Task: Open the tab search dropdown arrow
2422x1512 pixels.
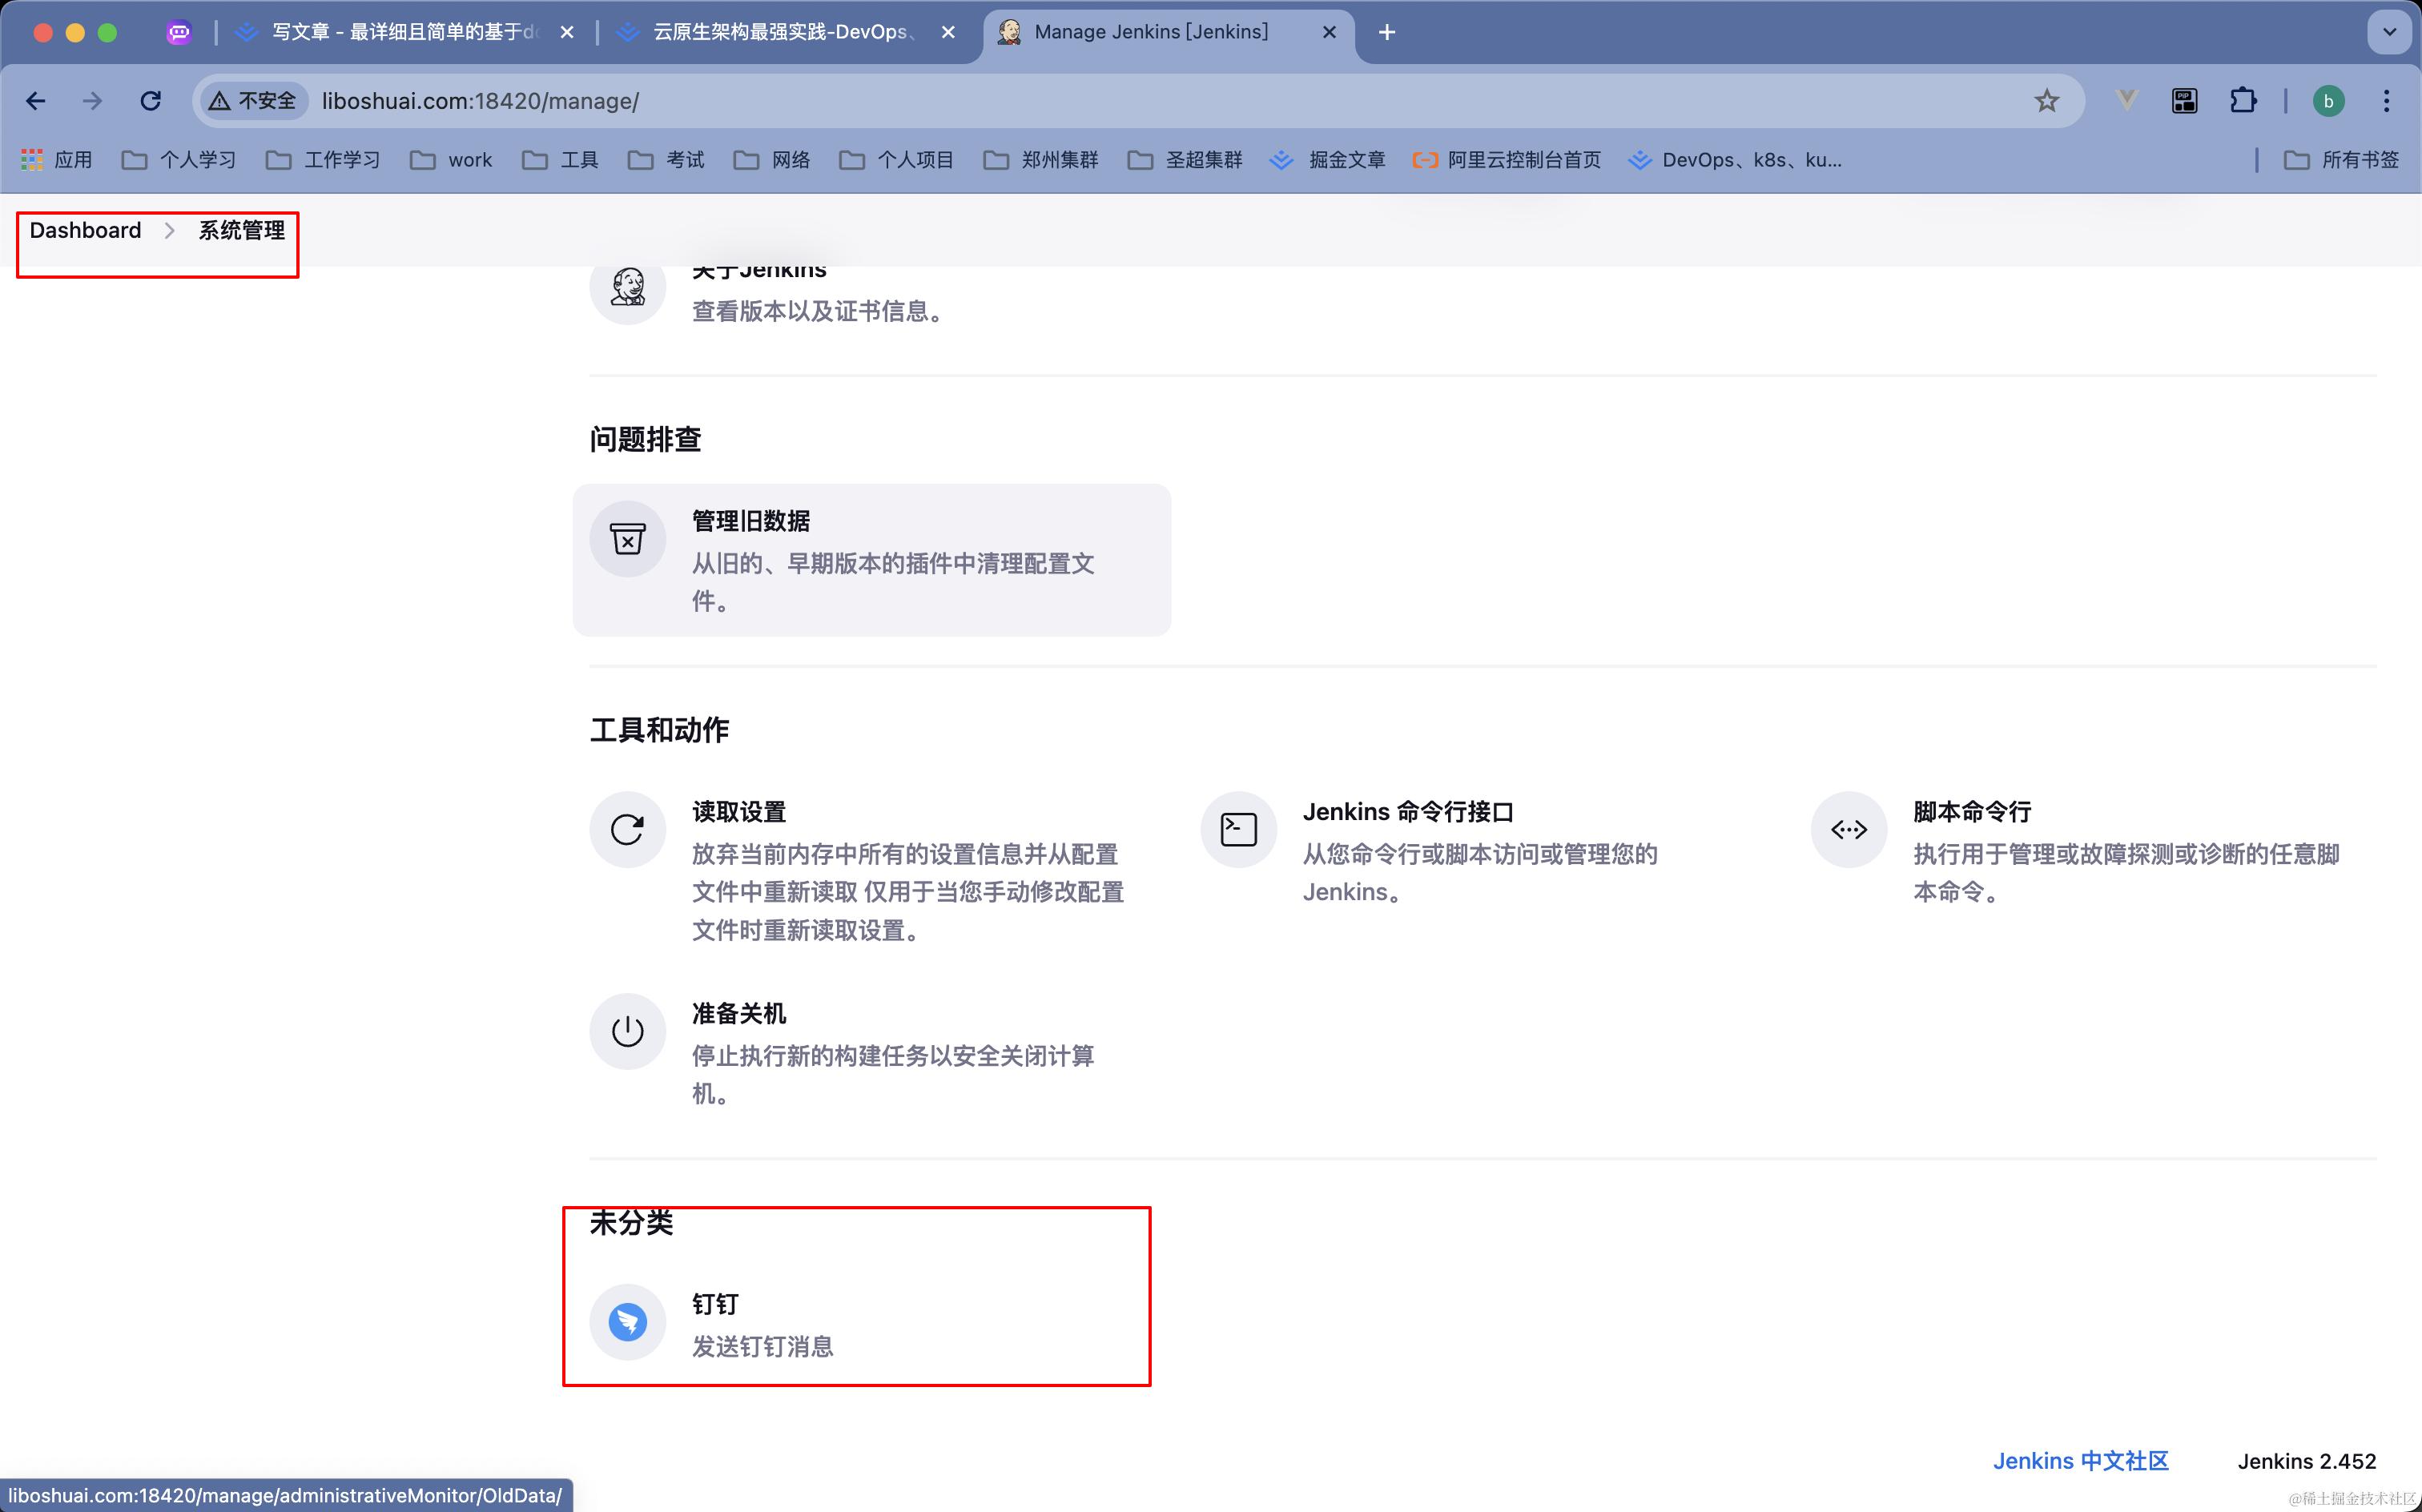Action: (x=2389, y=32)
